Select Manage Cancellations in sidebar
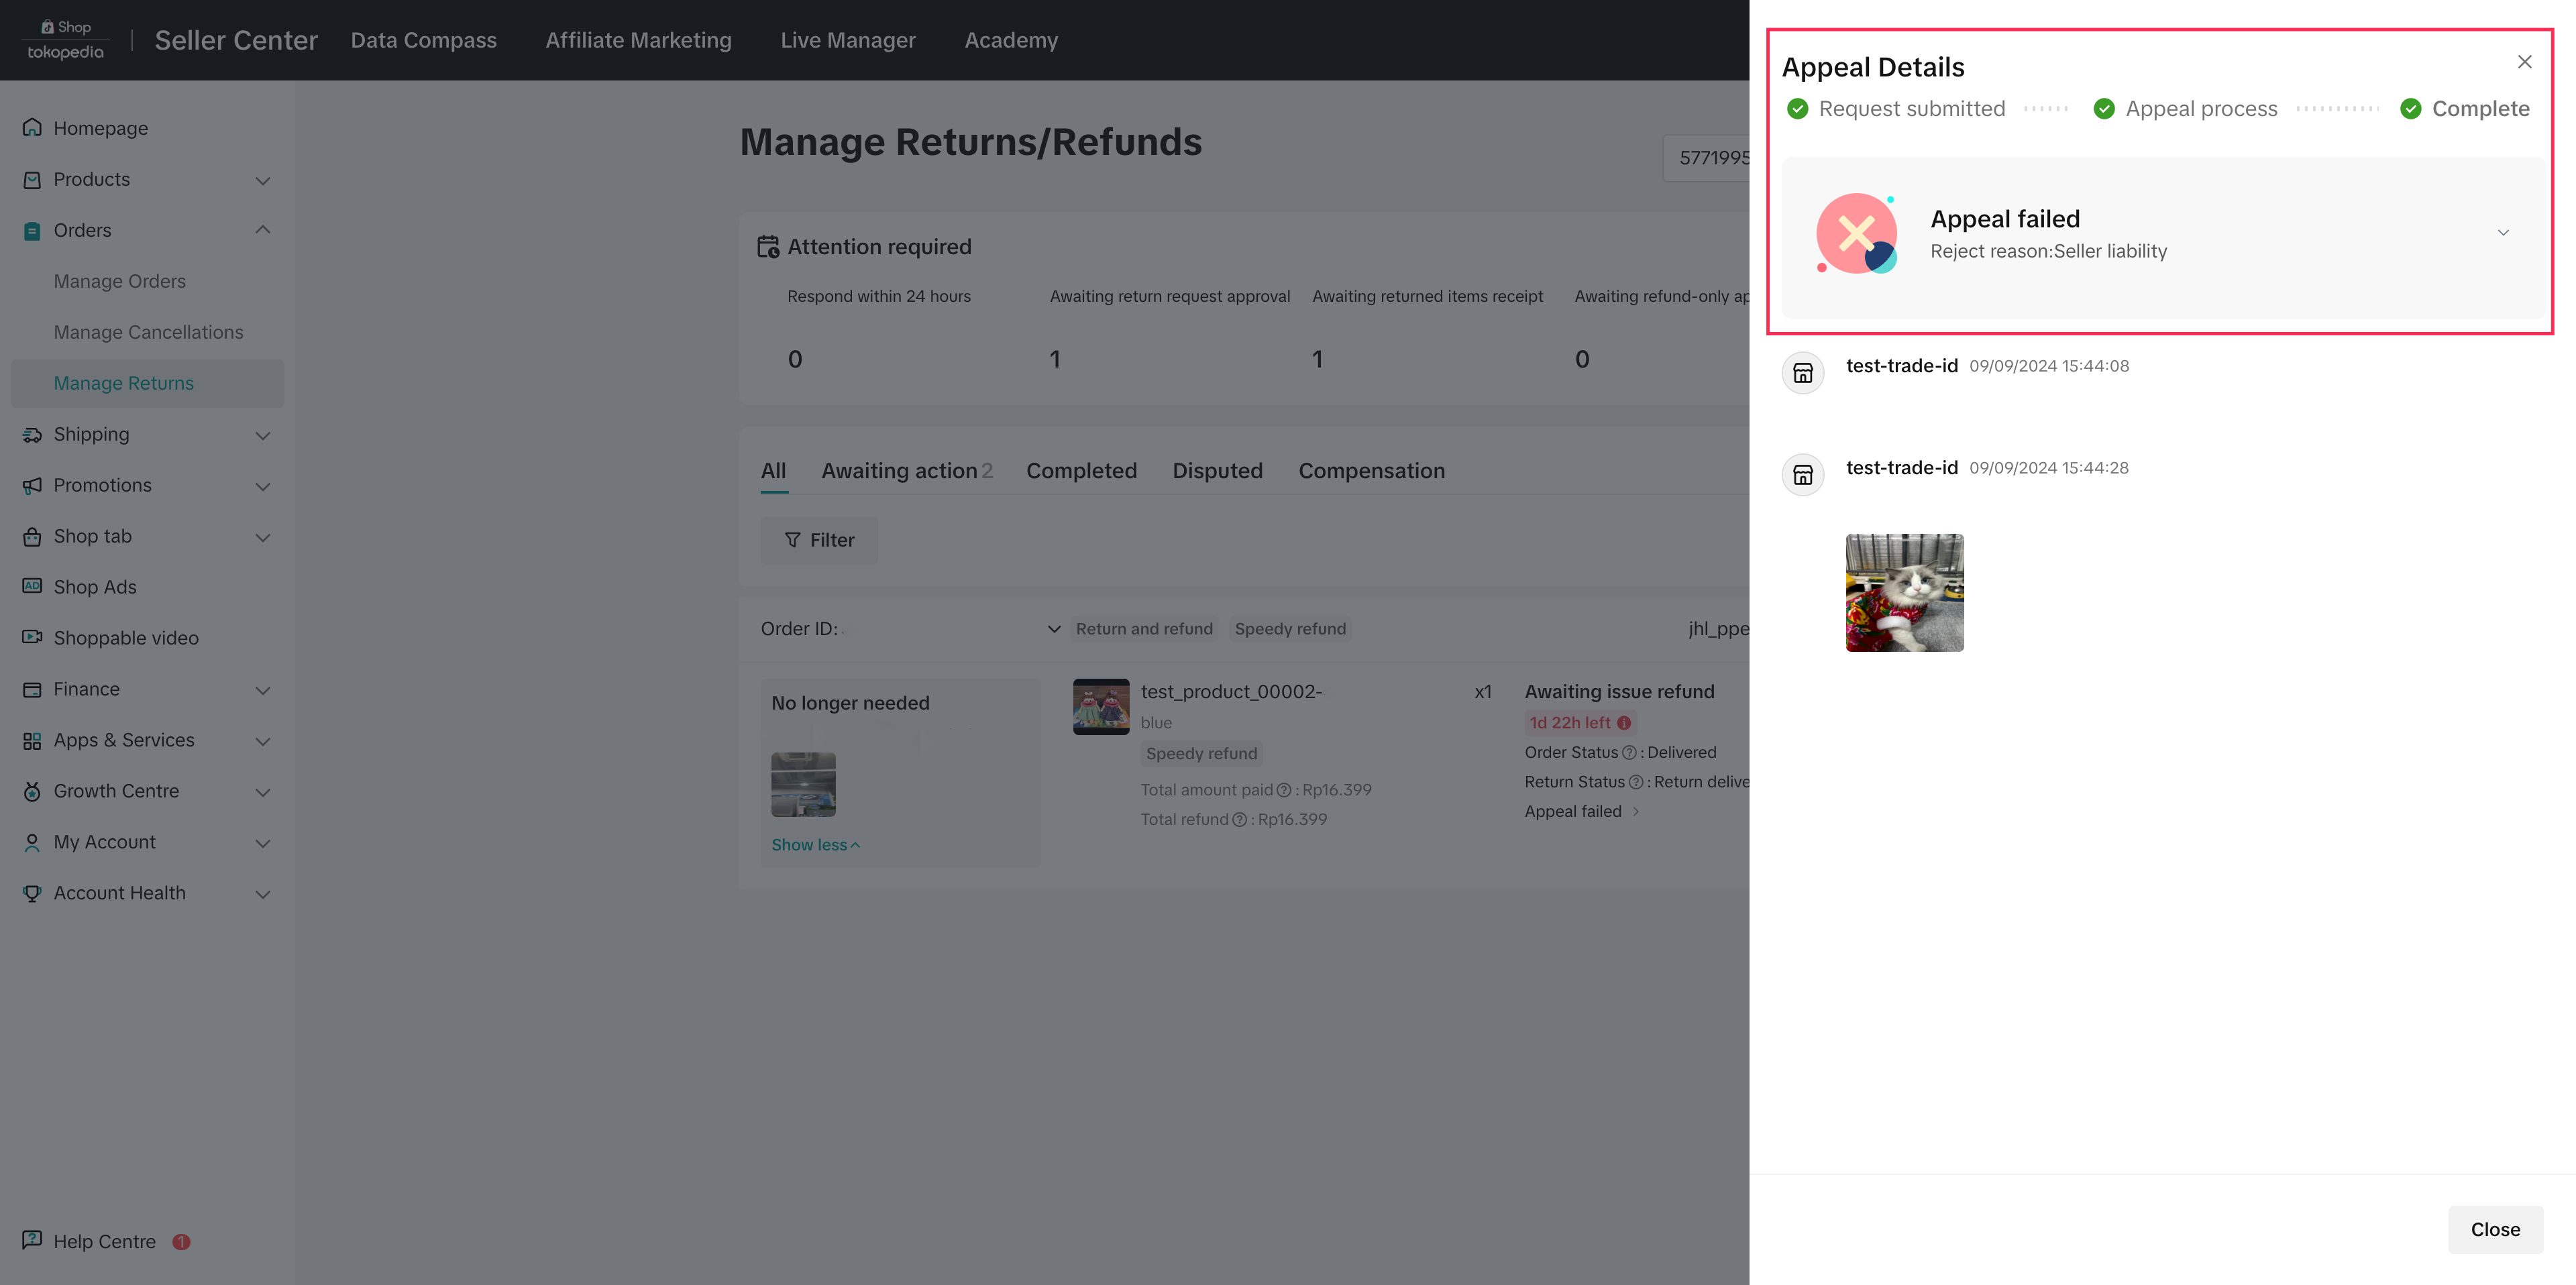This screenshot has height=1285, width=2576. coord(148,332)
